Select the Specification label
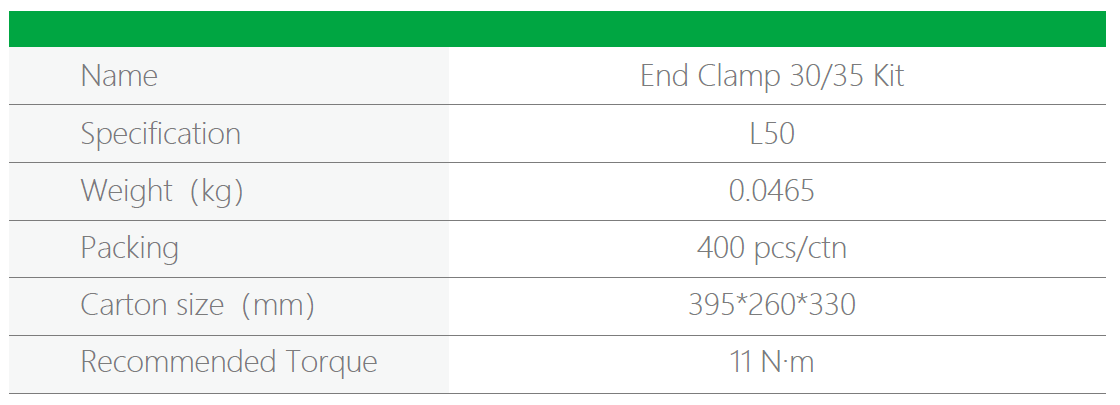Viewport: 1120px width, 405px height. pyautogui.click(x=160, y=134)
